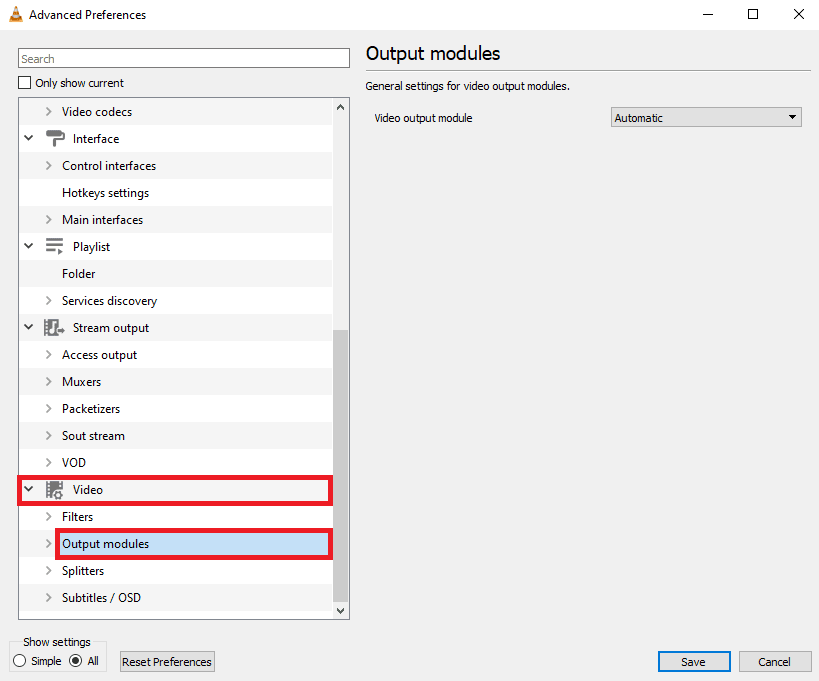Select Control interfaces in the tree
The image size is (819, 681).
[109, 166]
